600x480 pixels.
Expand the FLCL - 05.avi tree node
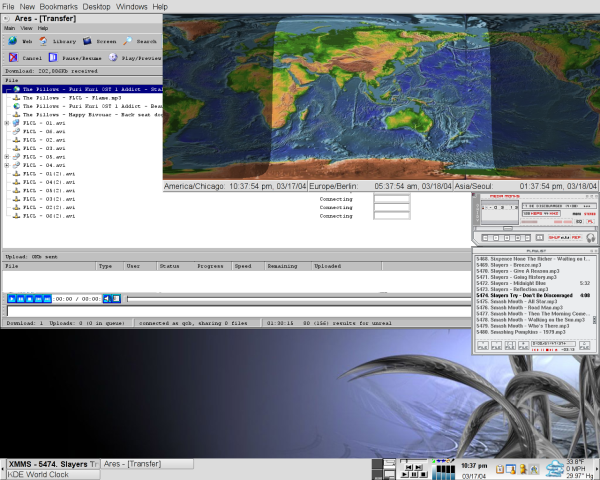7,156
